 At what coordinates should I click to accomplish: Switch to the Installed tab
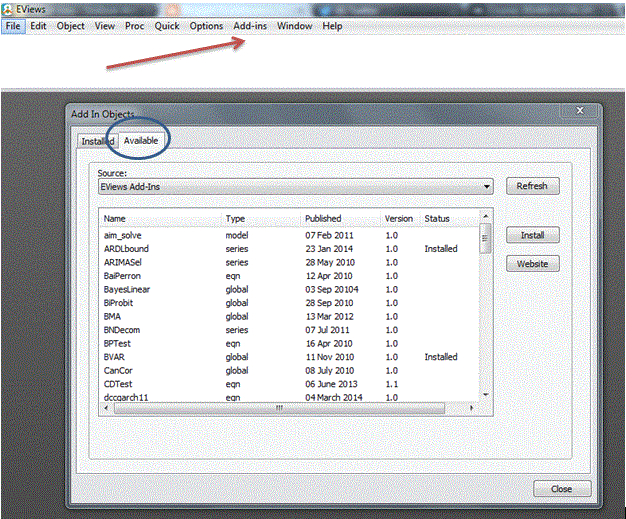pyautogui.click(x=98, y=141)
